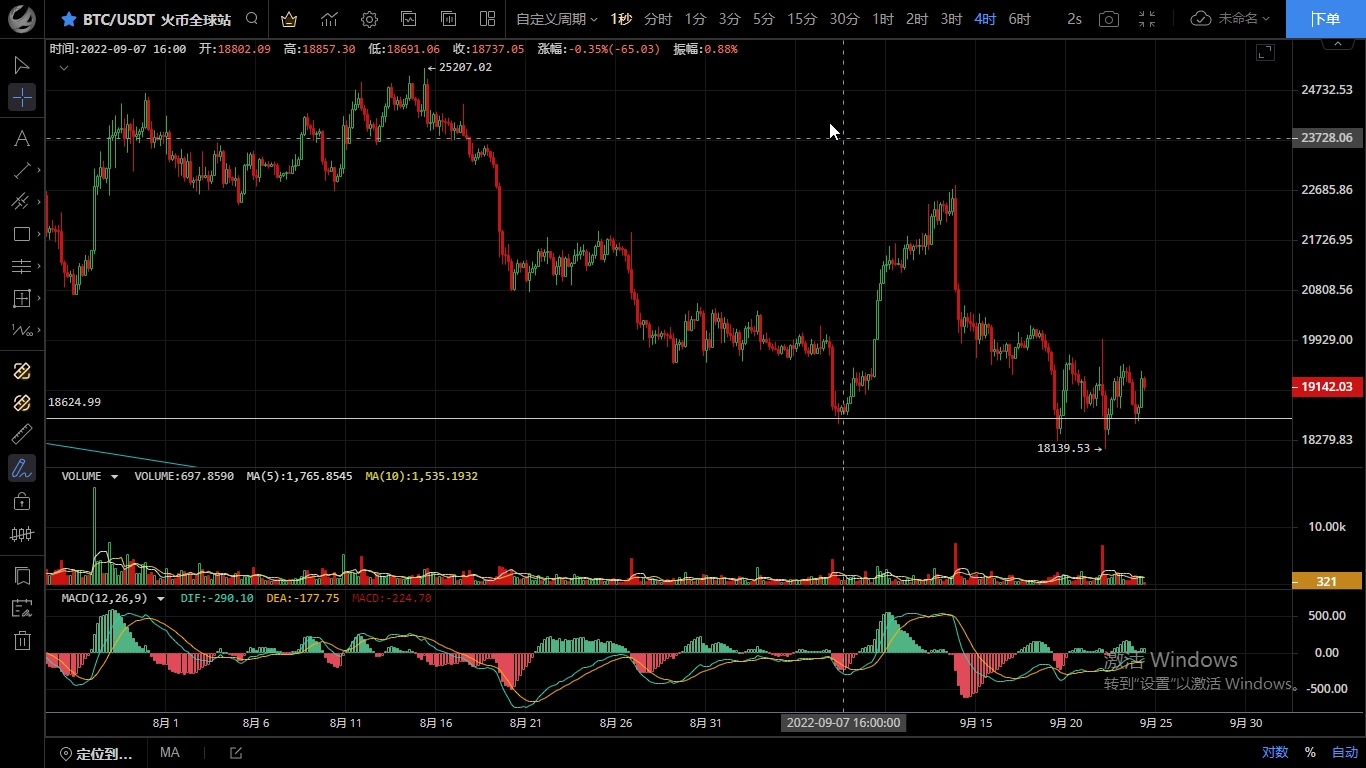
Task: Toggle auto scale 自动
Action: click(1345, 752)
